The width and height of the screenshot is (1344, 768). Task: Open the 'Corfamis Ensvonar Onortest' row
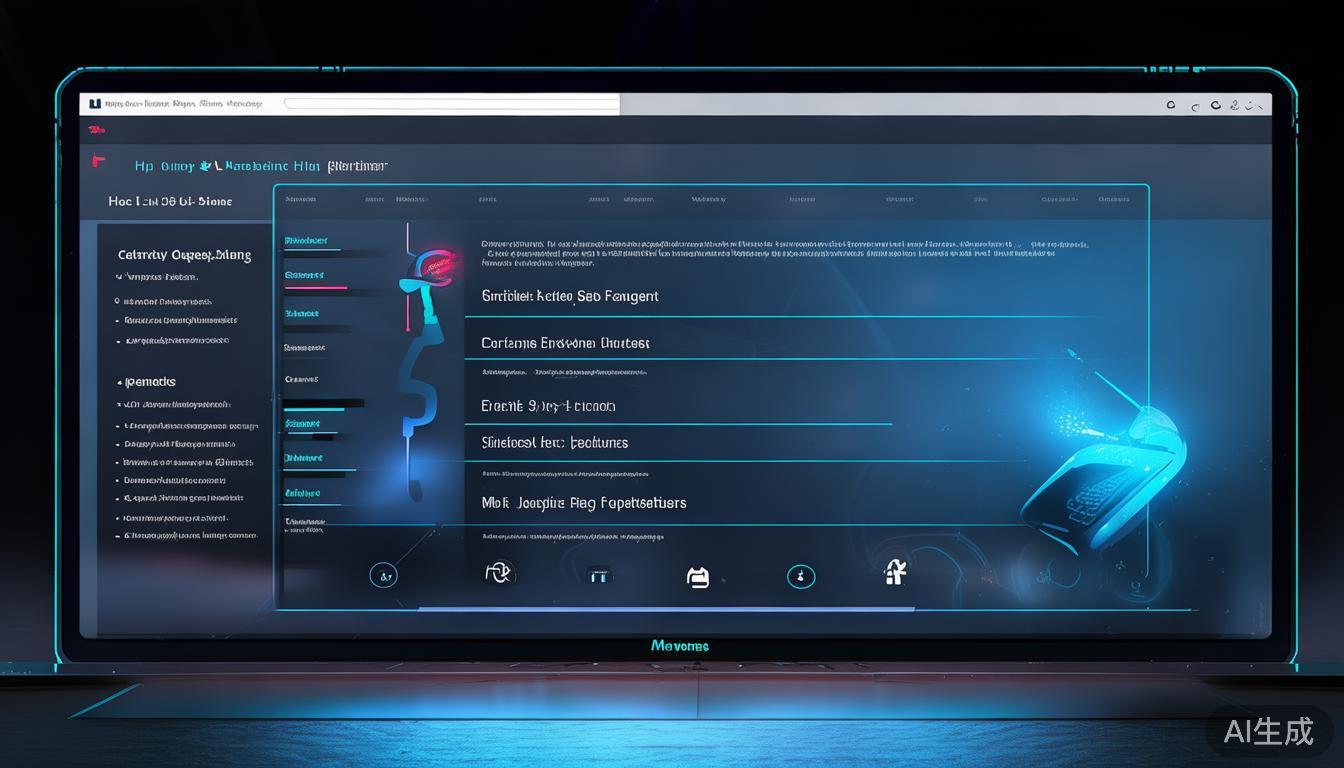pos(565,343)
